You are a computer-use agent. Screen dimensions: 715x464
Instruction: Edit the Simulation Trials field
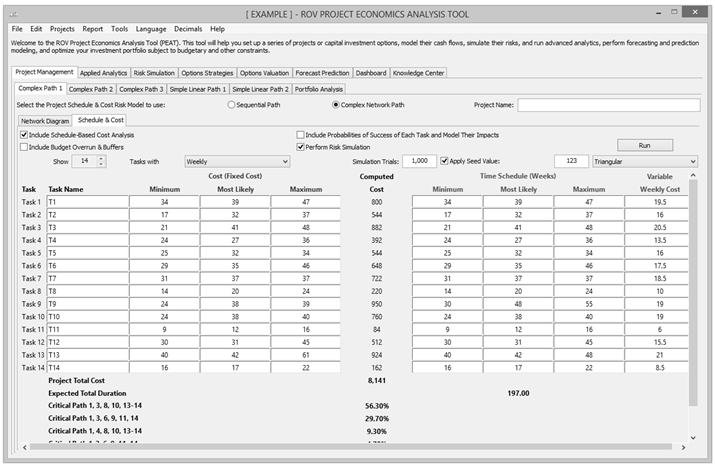click(x=419, y=161)
